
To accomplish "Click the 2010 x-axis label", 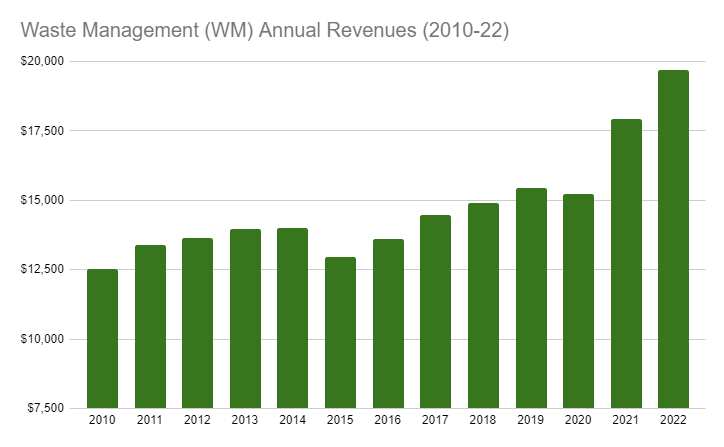I will click(102, 420).
